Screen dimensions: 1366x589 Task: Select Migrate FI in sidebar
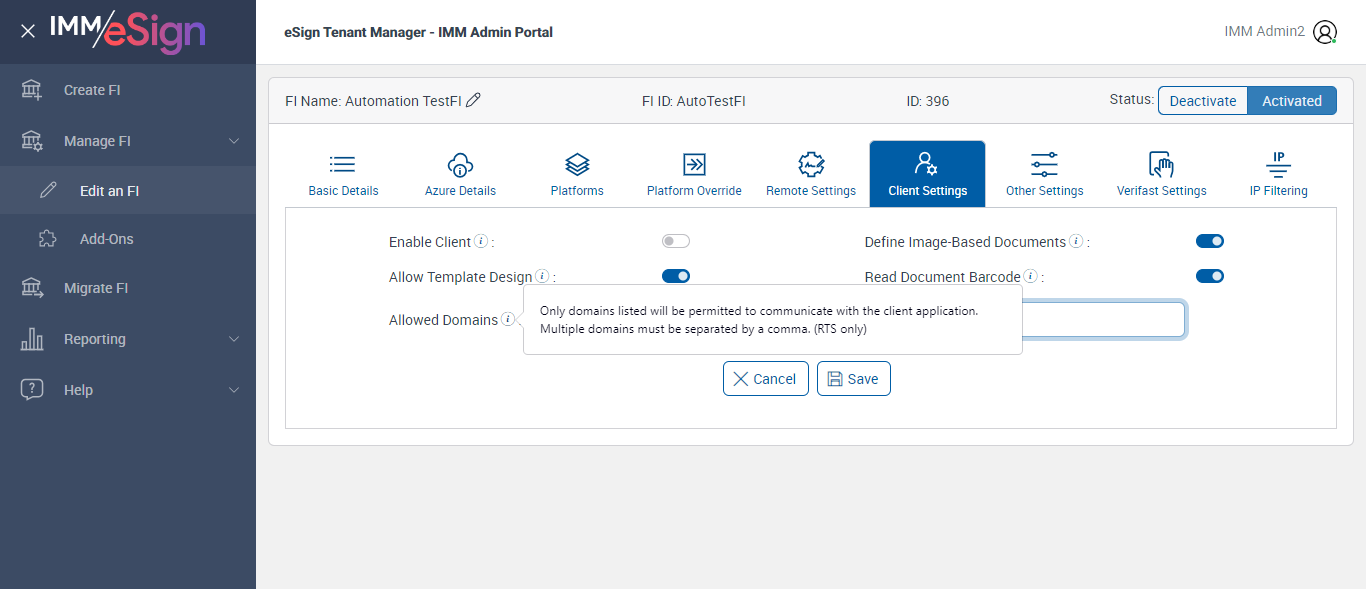[128, 288]
